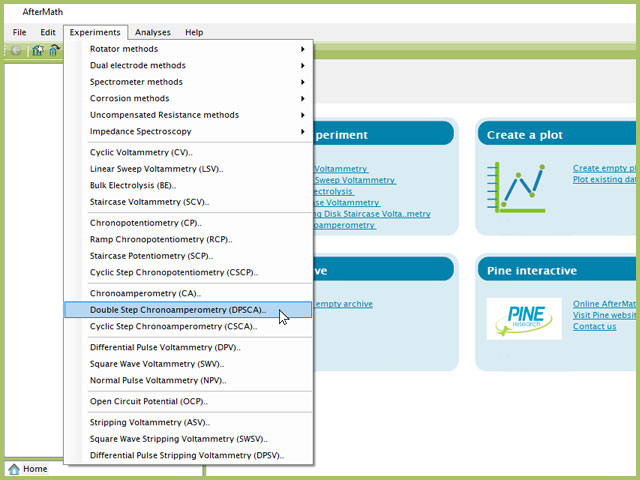This screenshot has width=640, height=480.
Task: Select Square Wave Stripping Voltammetry (SWSV)
Action: point(189,439)
